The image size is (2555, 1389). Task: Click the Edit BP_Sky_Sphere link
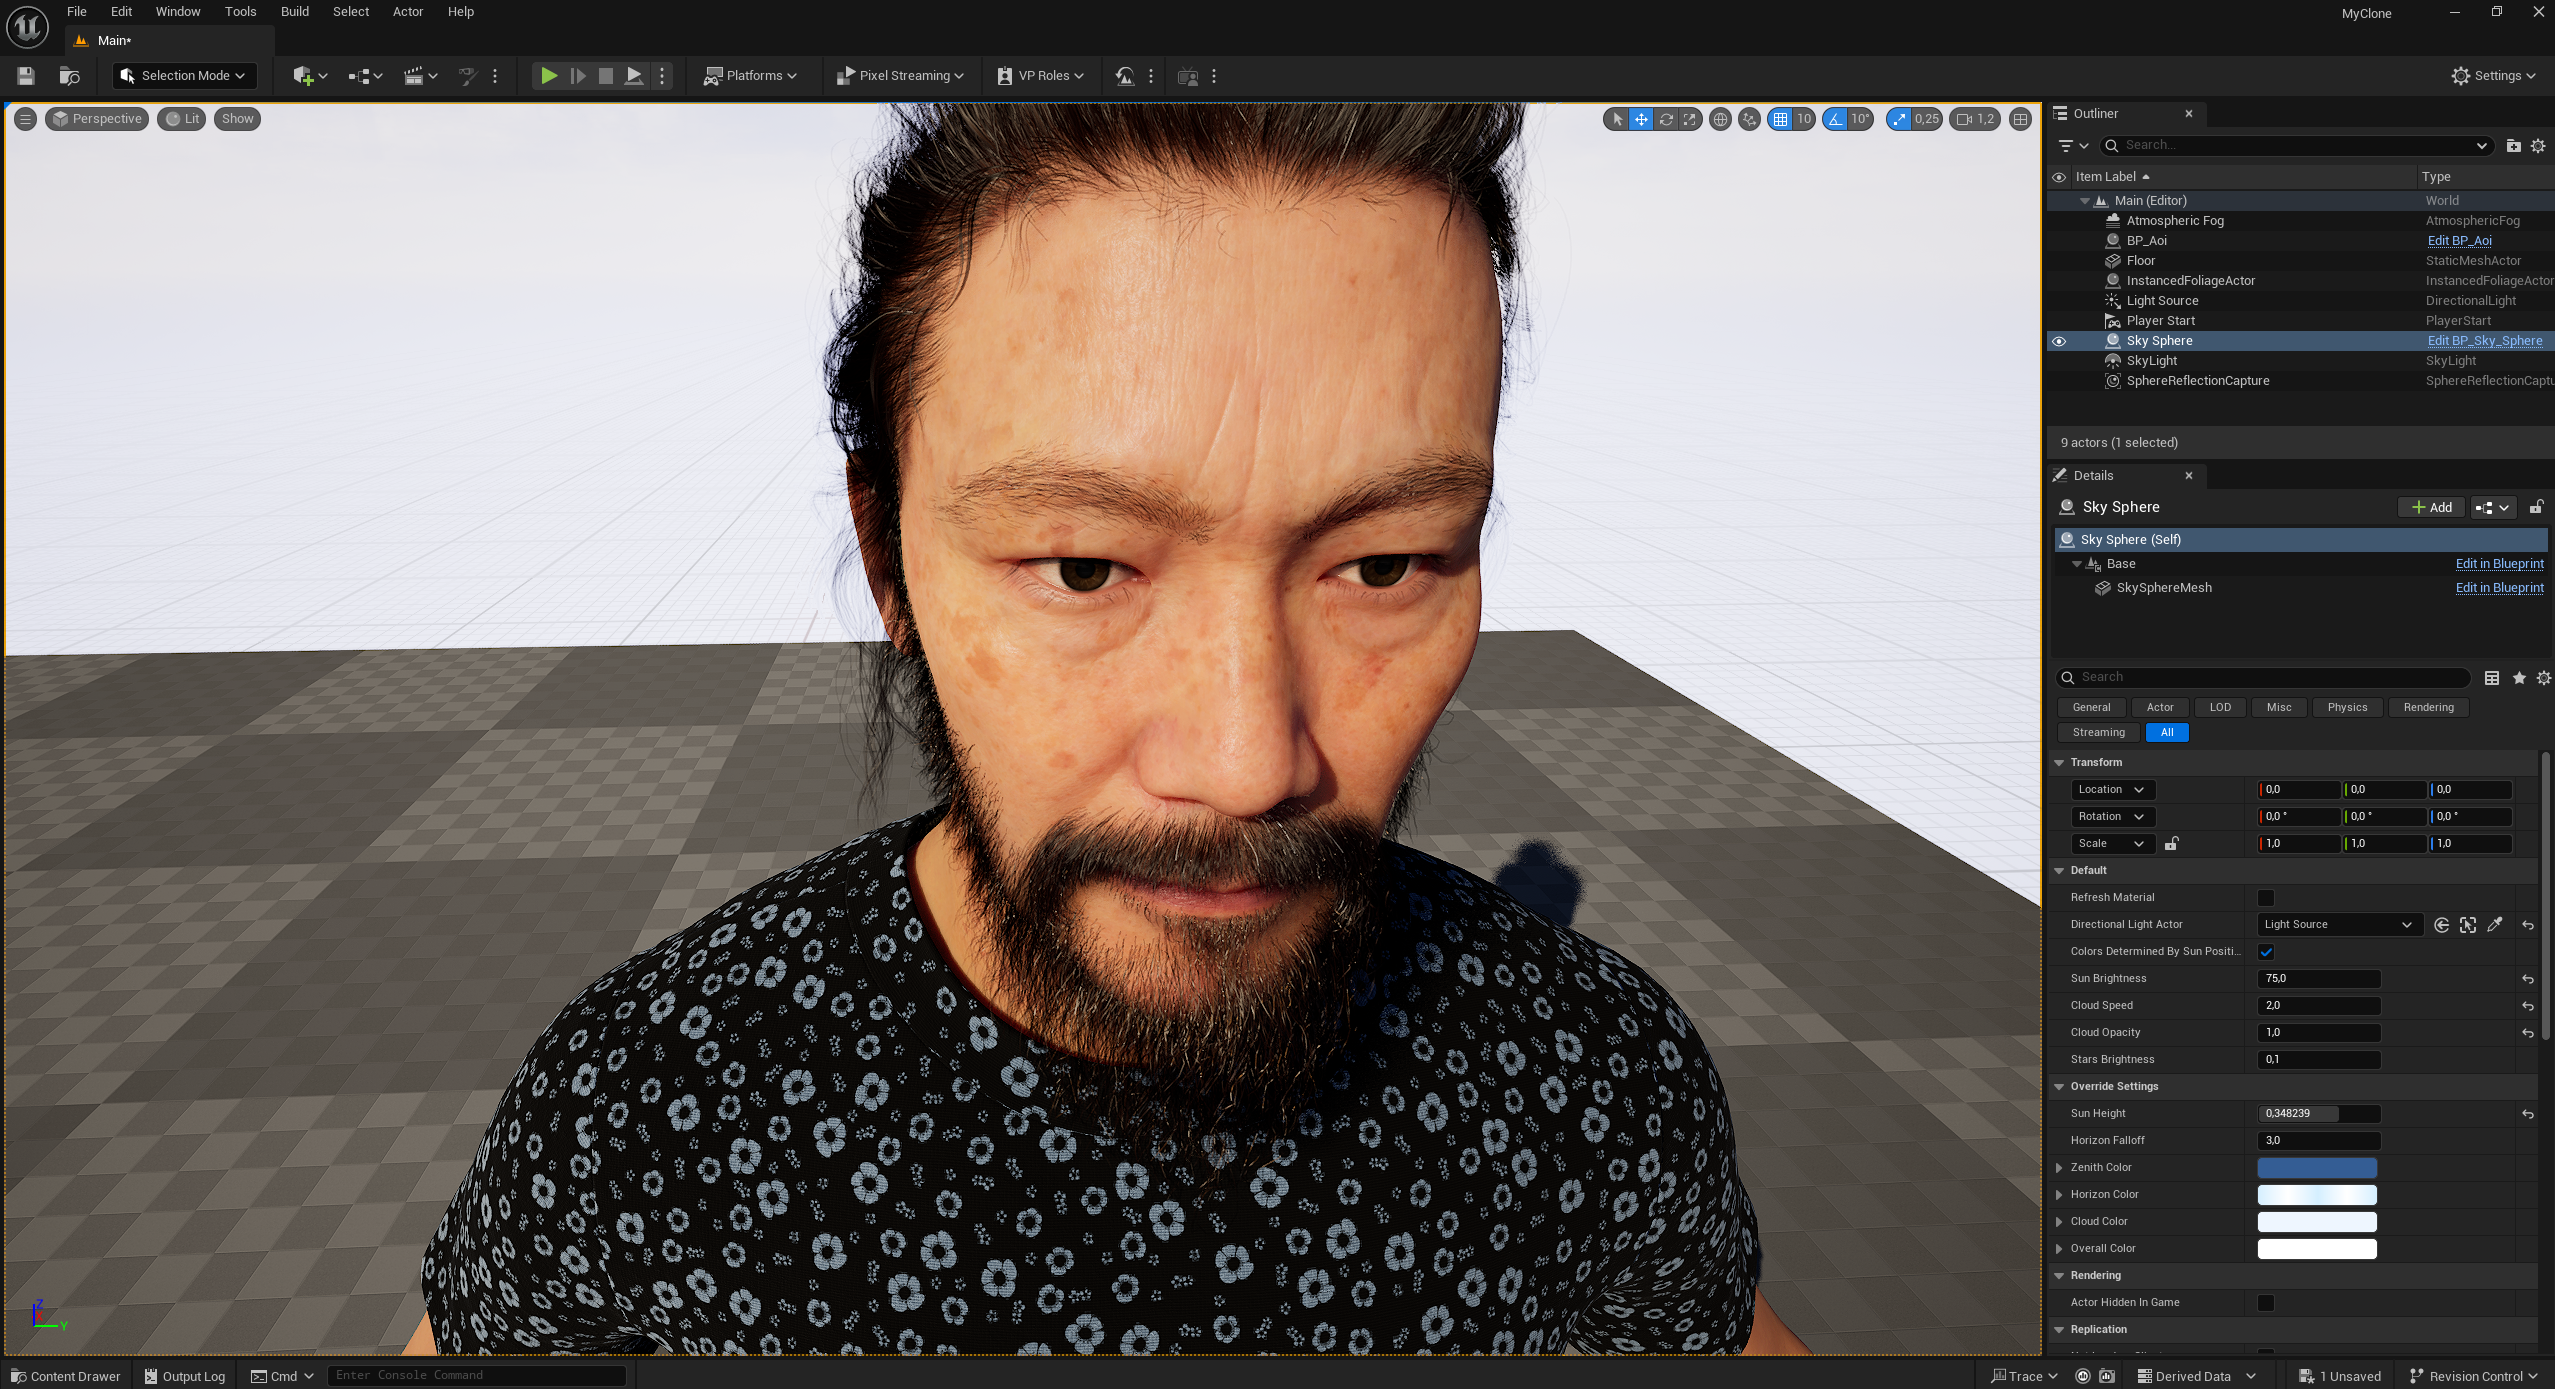(2484, 341)
